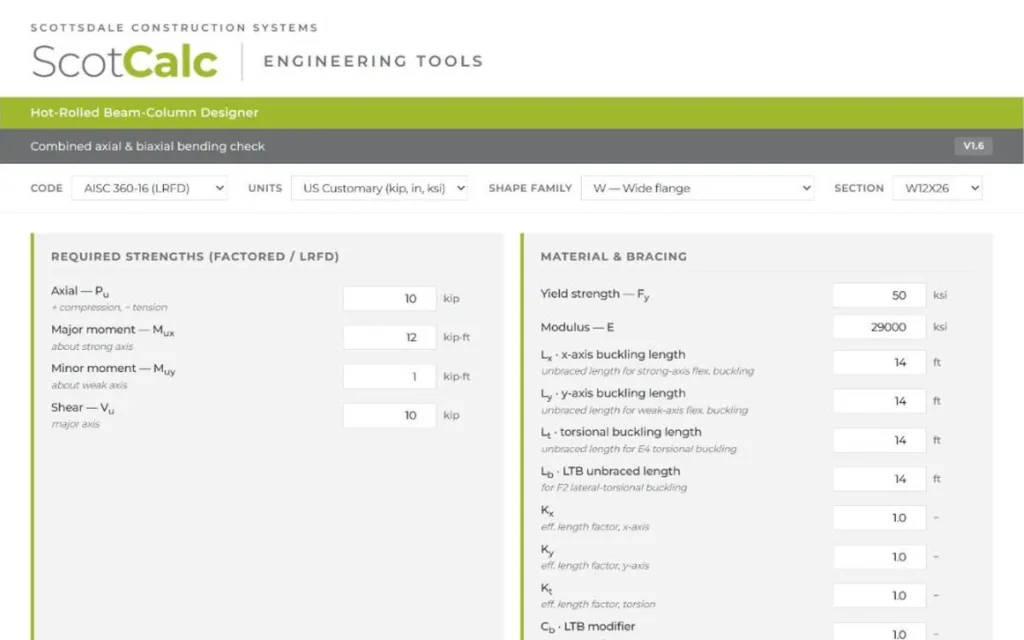The width and height of the screenshot is (1024, 640).
Task: Click the Kx effective length factor field
Action: [x=879, y=518]
